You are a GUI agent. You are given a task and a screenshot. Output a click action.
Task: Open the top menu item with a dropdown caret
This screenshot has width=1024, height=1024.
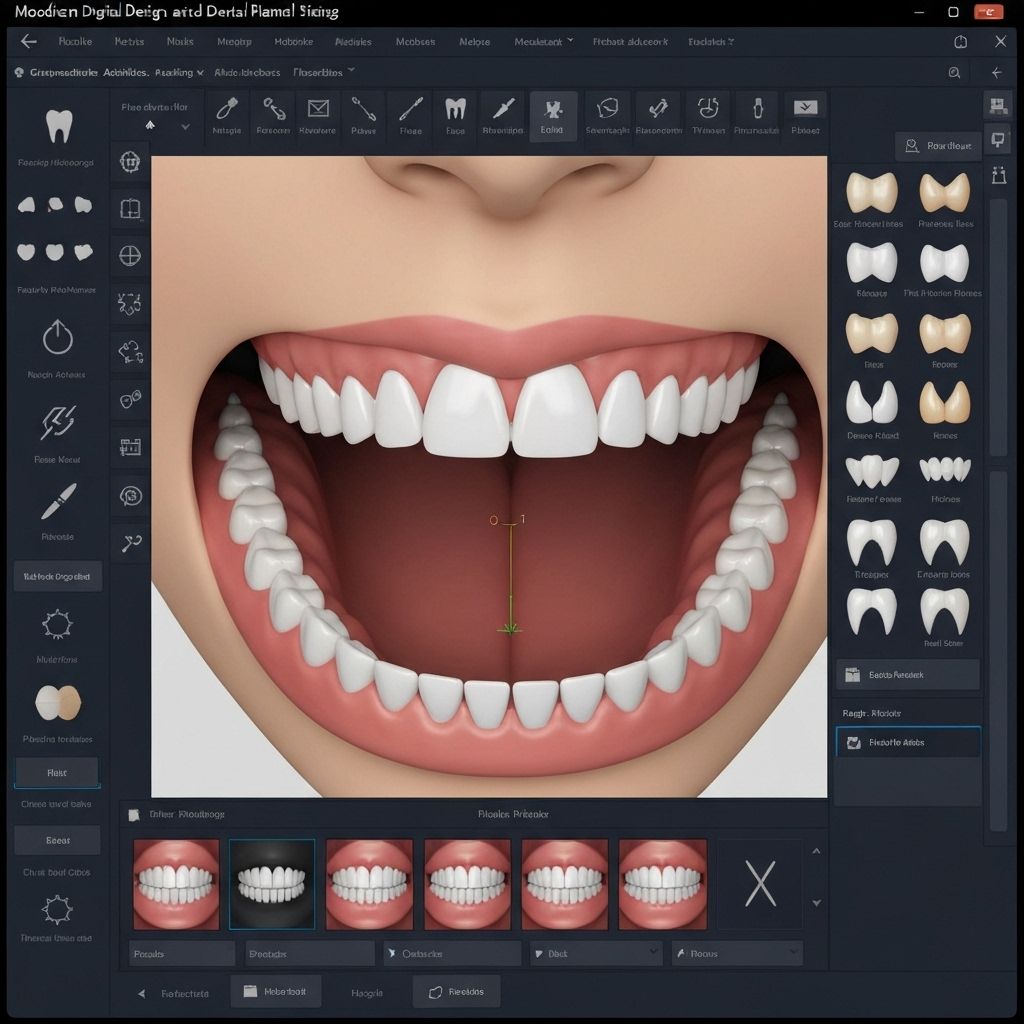point(544,42)
